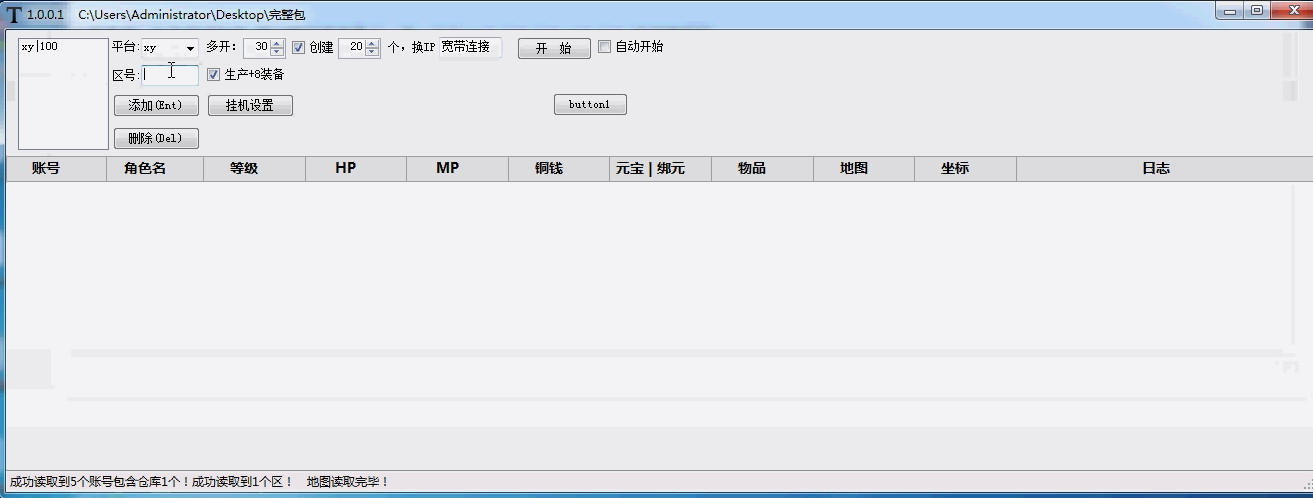Click the 元宝 | 绑元 column header
Viewport: 1313px width, 498px height.
pos(661,168)
